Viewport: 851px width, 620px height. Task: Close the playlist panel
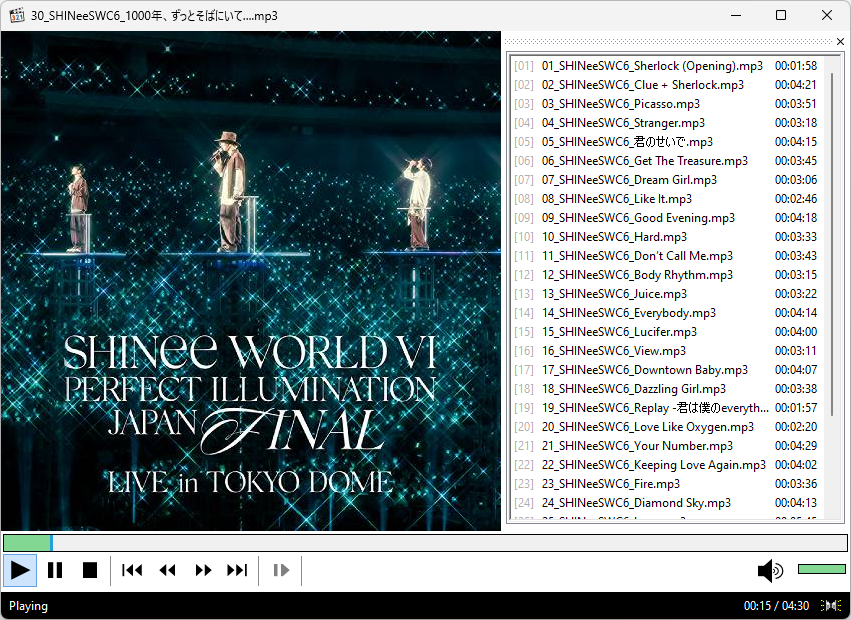tap(840, 41)
